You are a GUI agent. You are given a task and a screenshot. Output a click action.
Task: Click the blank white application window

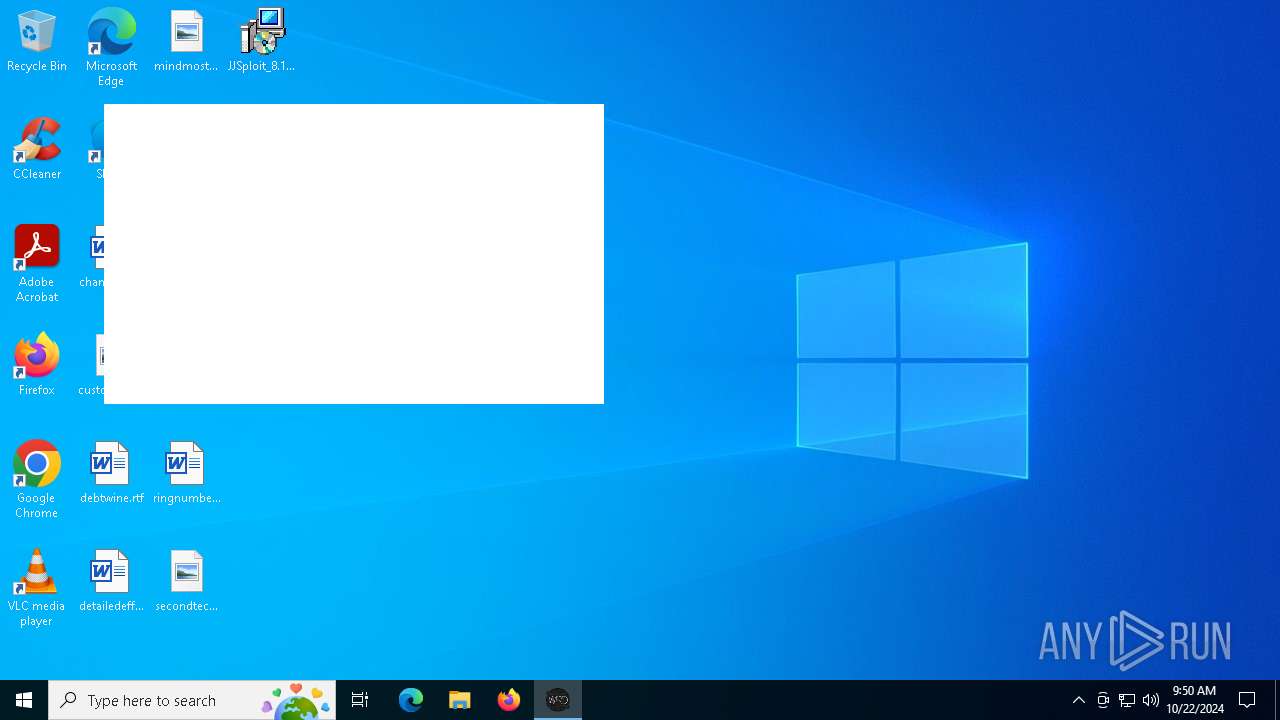[x=354, y=254]
